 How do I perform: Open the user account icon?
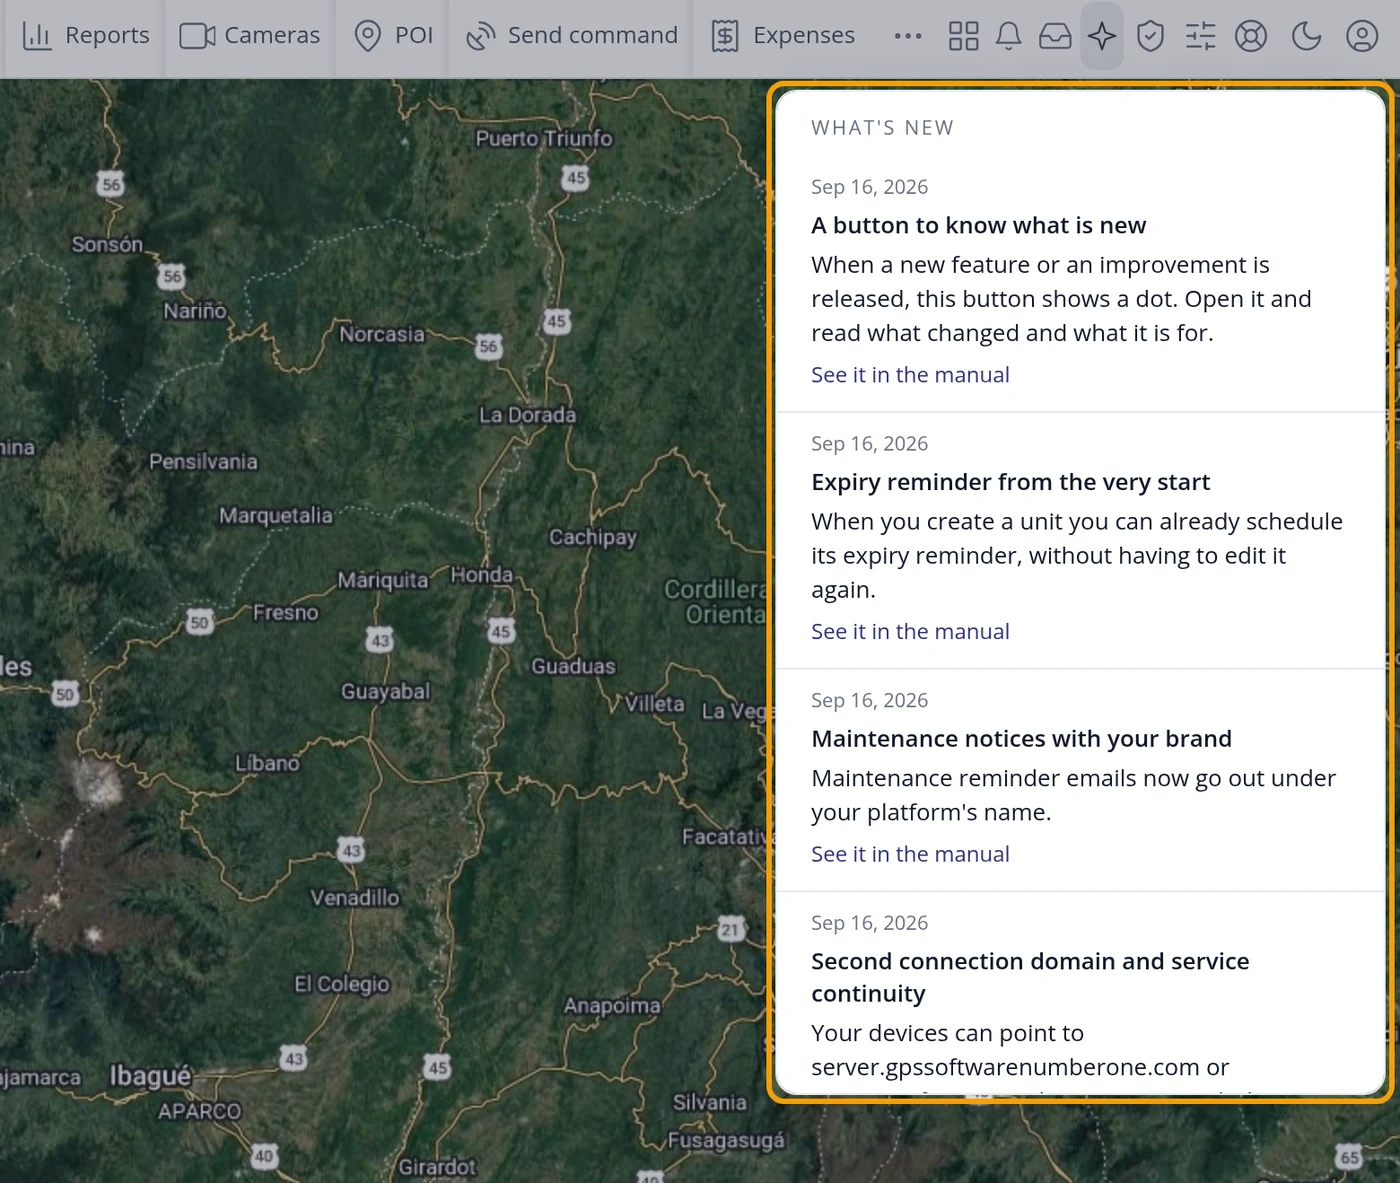click(x=1362, y=36)
